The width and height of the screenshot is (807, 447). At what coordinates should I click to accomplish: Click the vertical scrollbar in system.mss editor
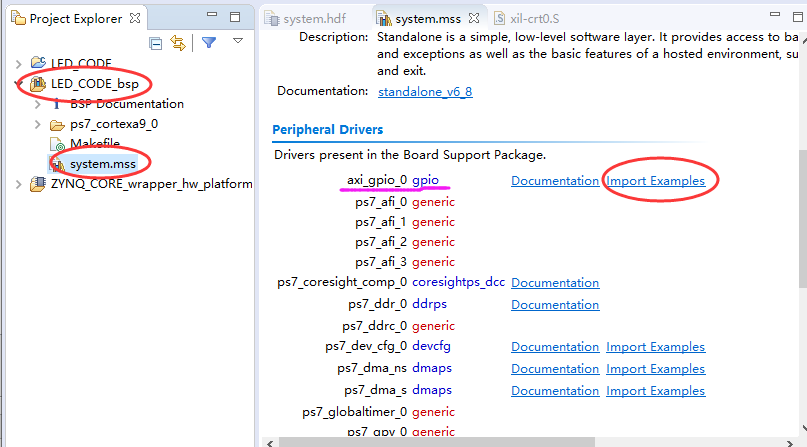tap(802, 219)
